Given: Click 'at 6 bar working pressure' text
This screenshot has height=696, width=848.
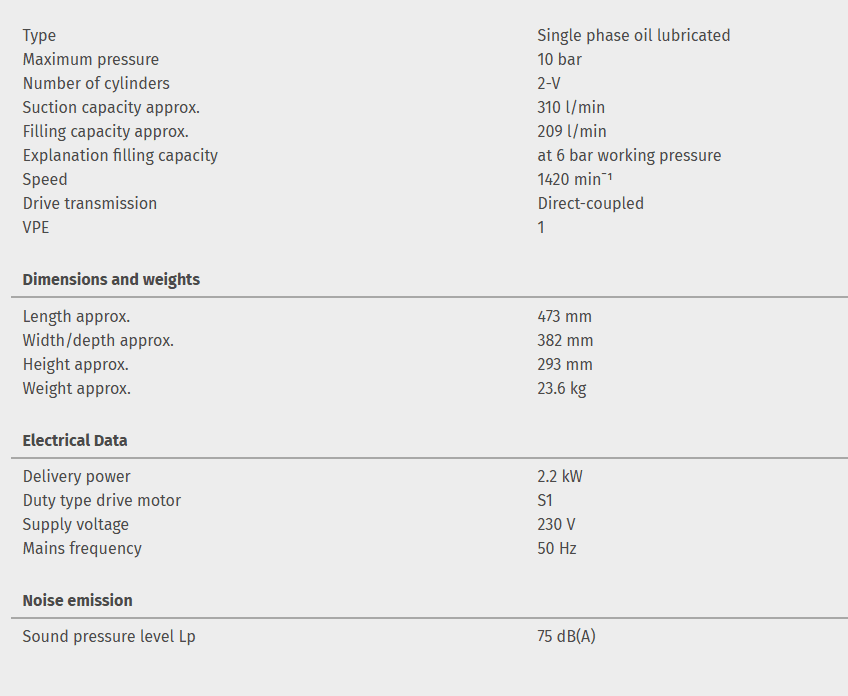Looking at the screenshot, I should point(629,156).
